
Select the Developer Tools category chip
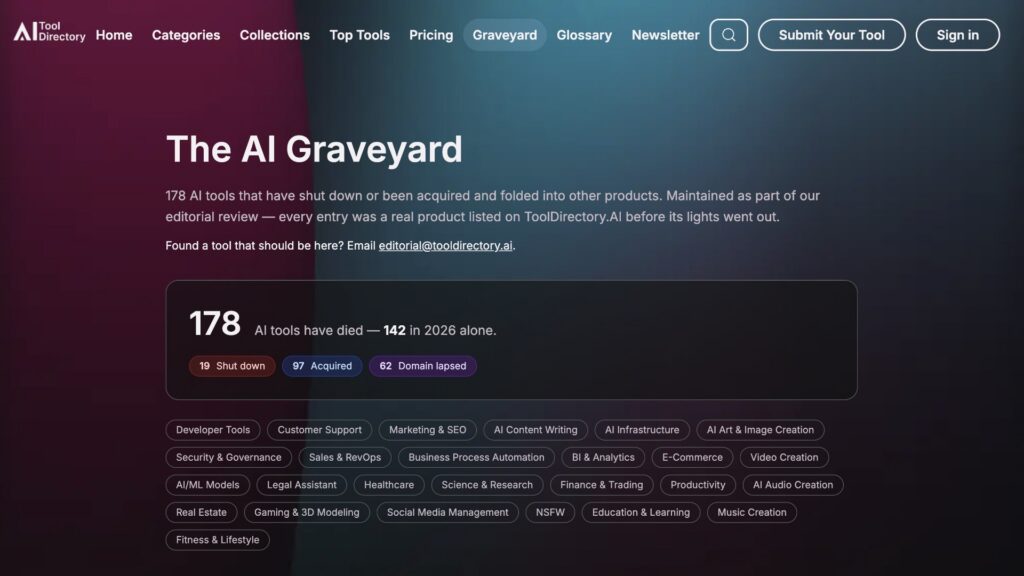(213, 430)
